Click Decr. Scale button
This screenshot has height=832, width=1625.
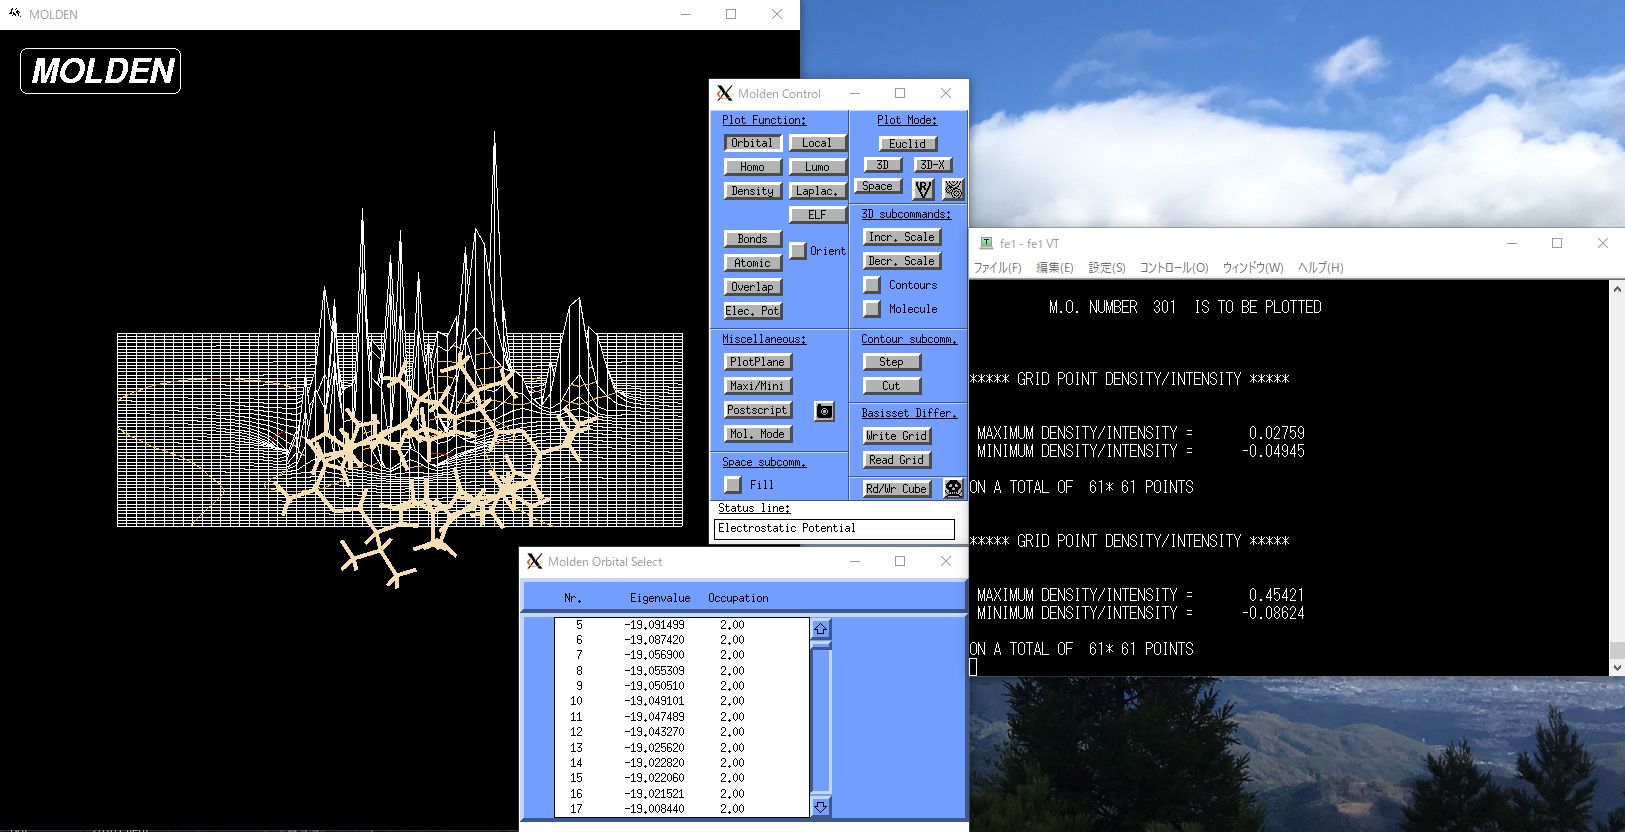pos(901,261)
